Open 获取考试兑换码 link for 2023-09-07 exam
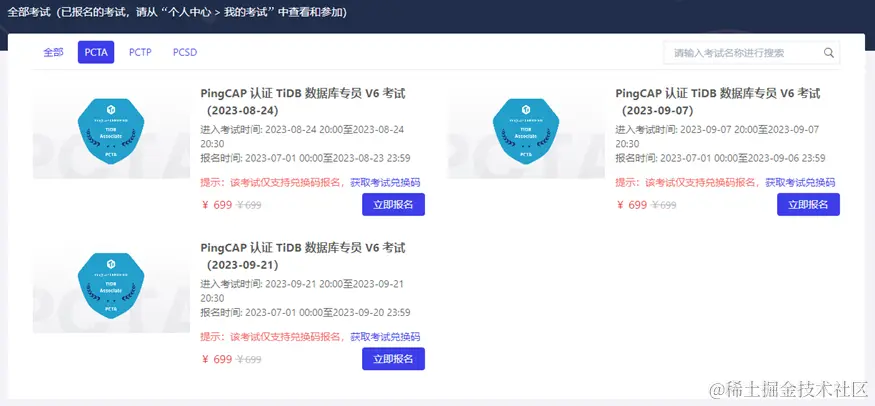This screenshot has width=875, height=406. 800,182
